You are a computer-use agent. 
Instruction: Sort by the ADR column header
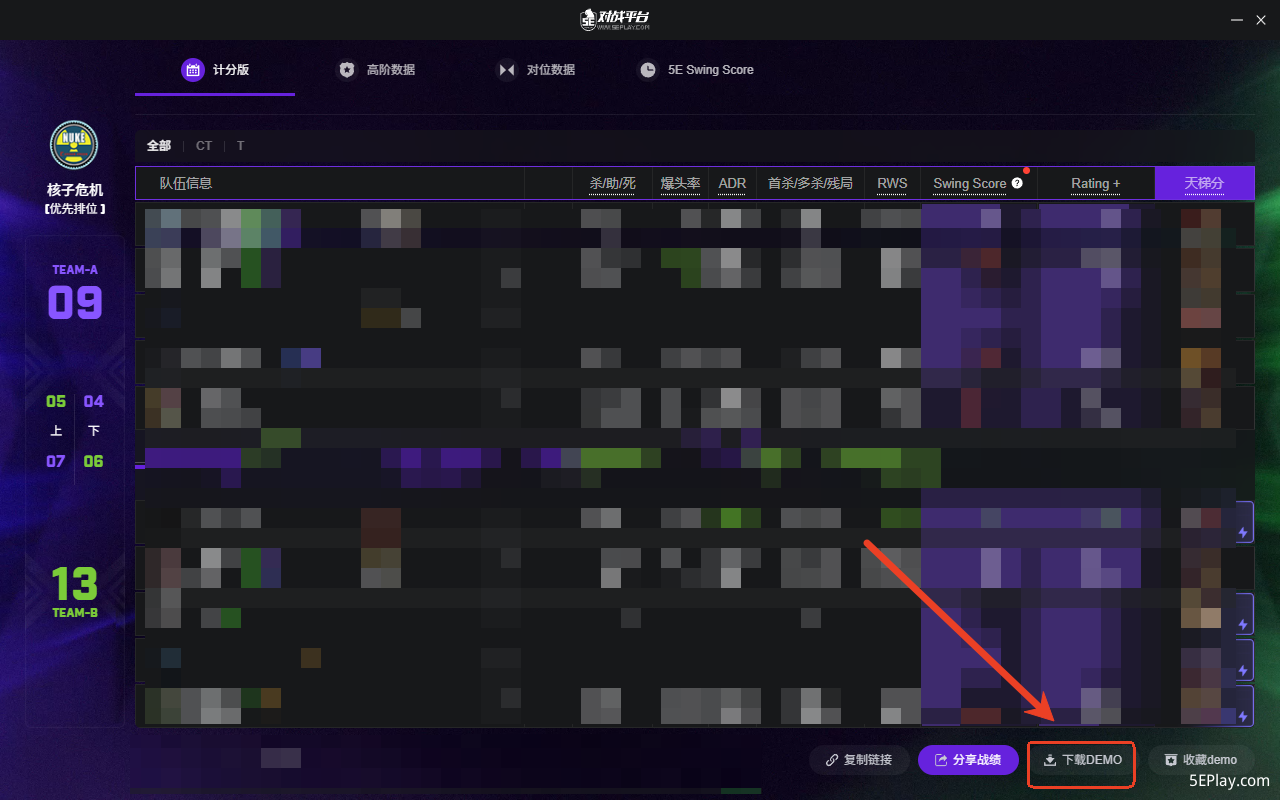732,183
